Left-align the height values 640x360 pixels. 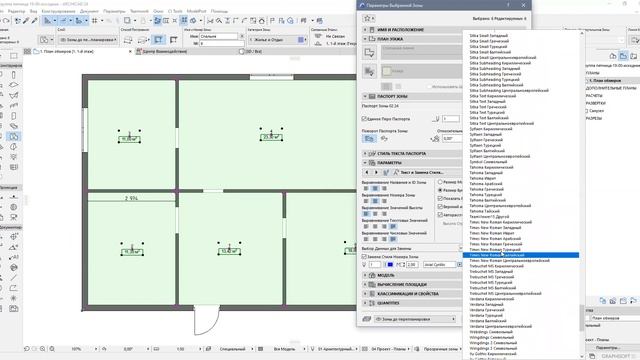pyautogui.click(x=366, y=213)
